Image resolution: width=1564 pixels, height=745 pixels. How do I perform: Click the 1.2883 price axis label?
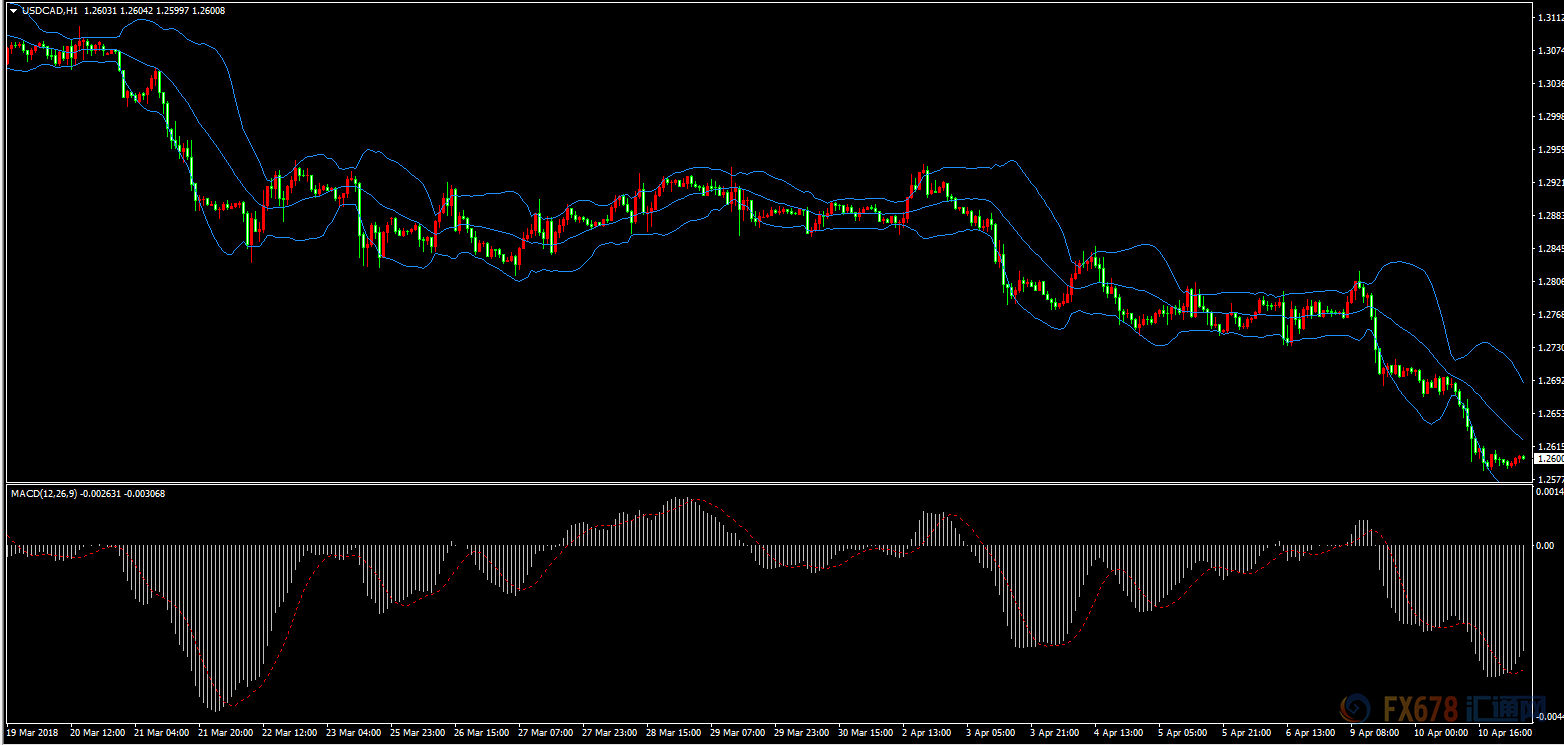click(1550, 215)
